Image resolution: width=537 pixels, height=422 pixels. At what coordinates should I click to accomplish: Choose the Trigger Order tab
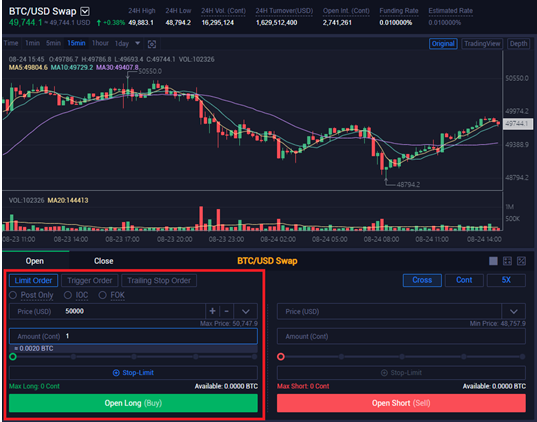pos(89,281)
